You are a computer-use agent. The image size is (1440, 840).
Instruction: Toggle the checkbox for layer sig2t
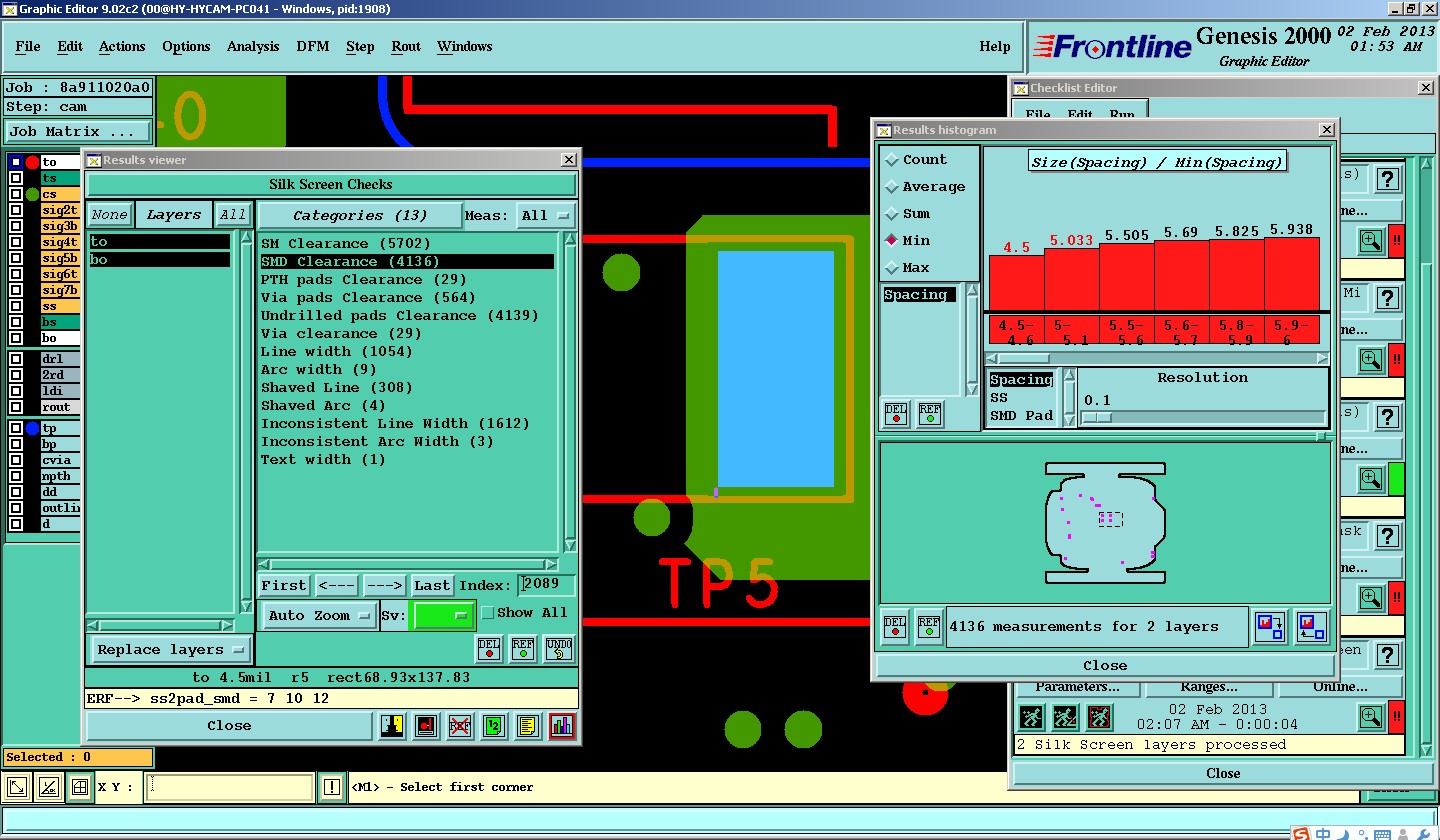point(16,210)
